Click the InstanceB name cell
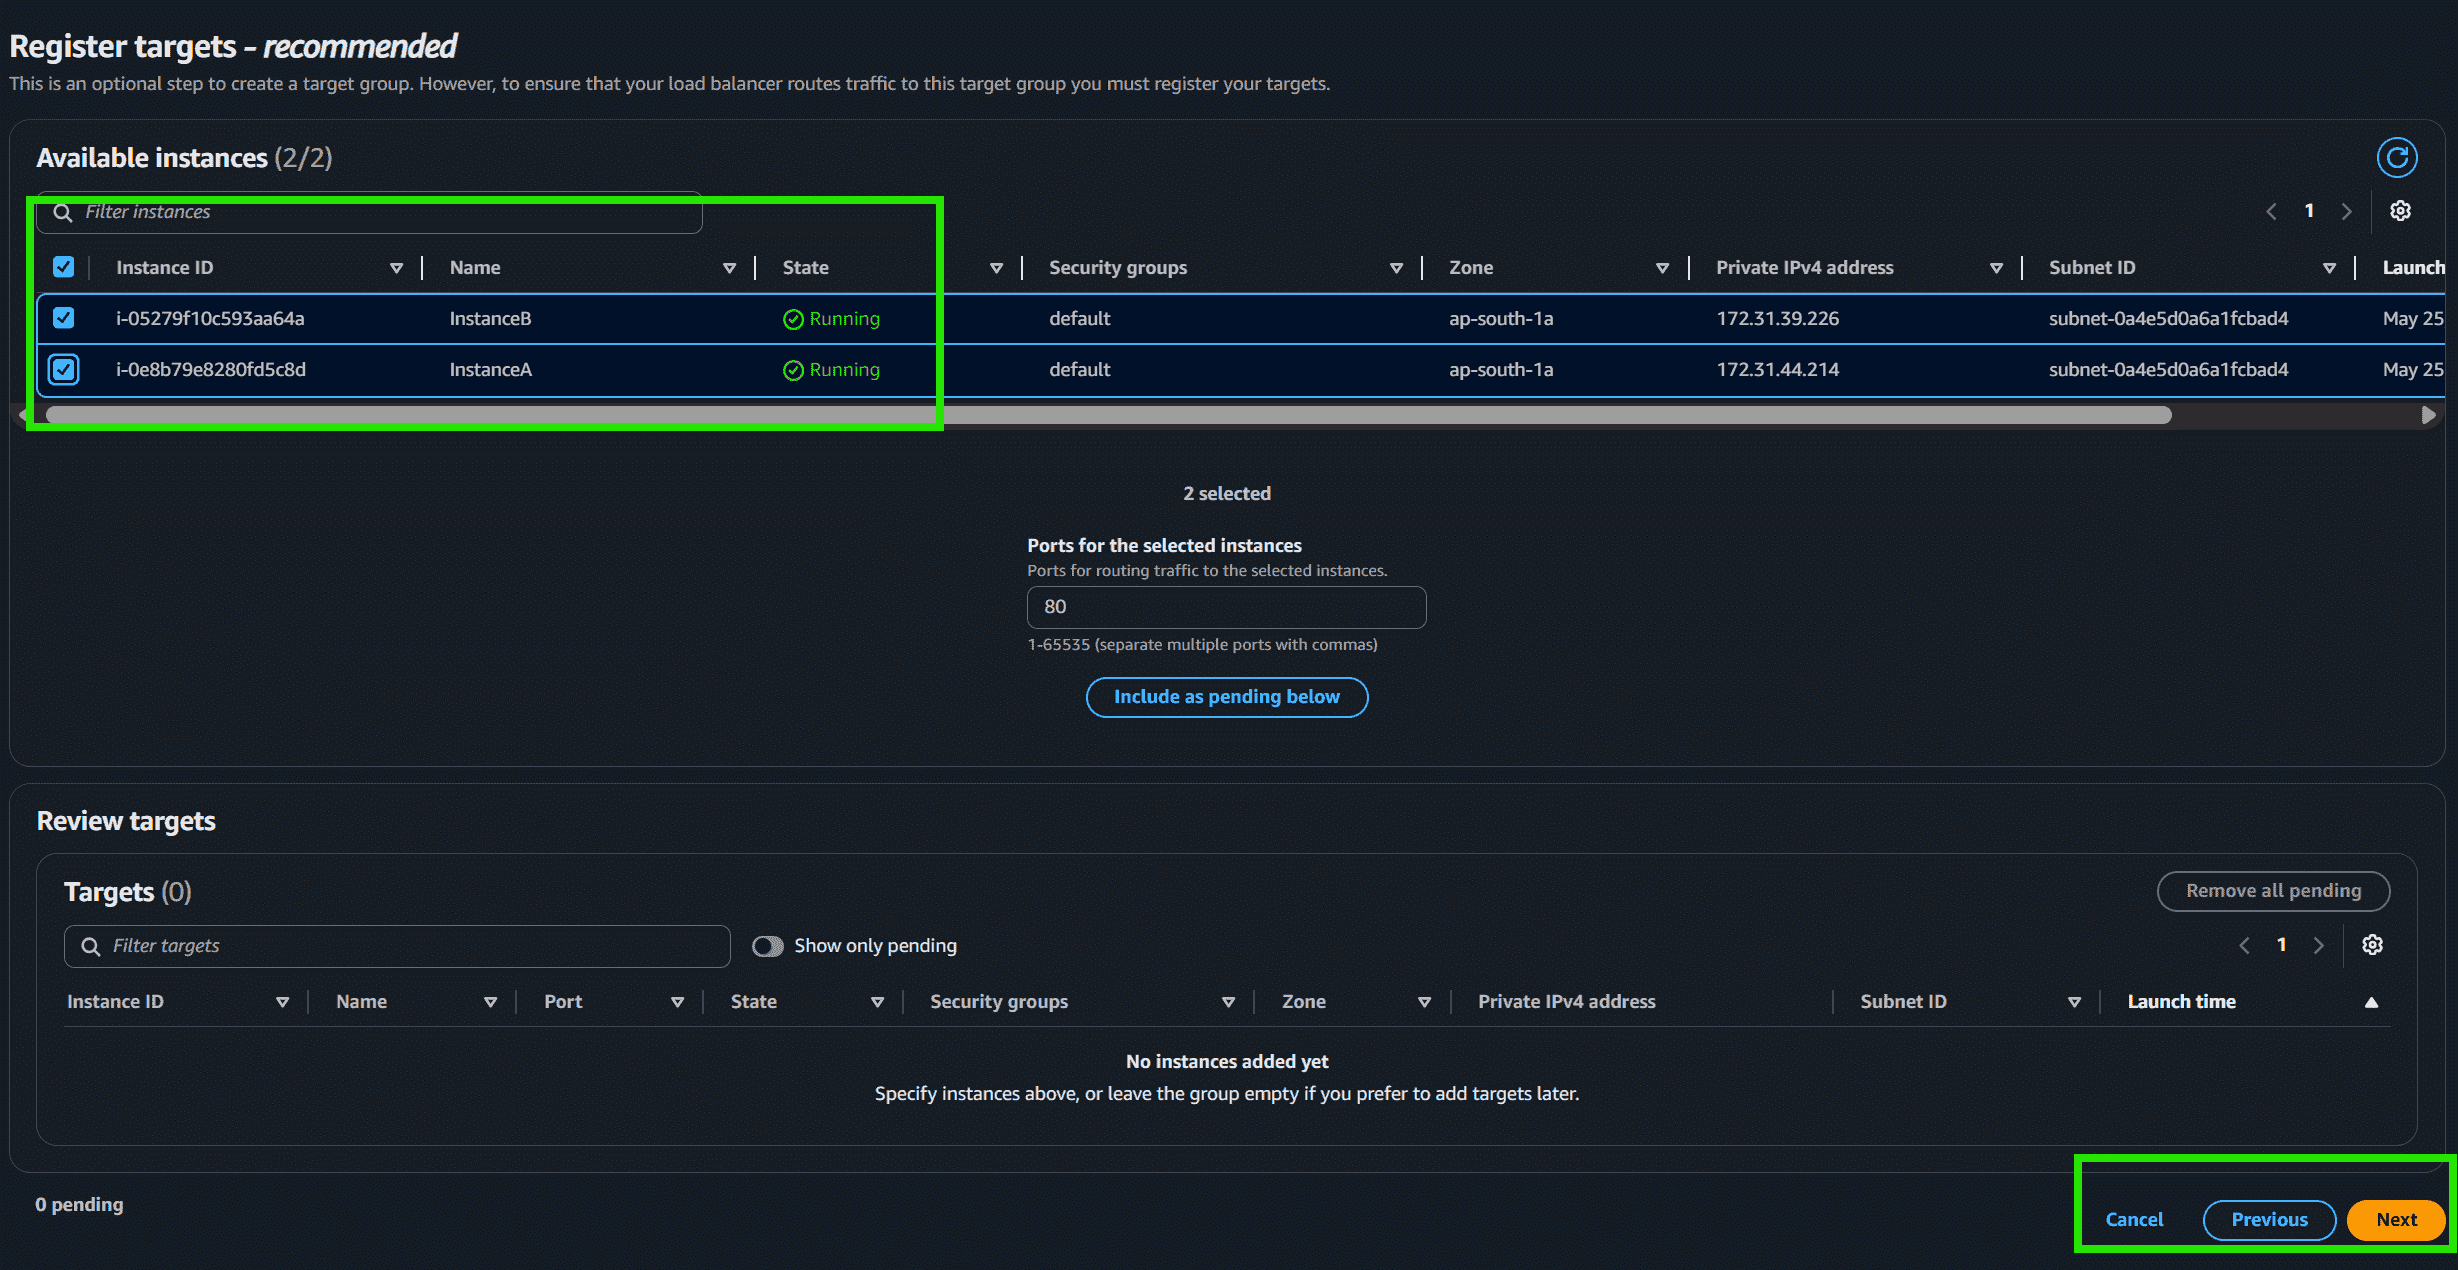The image size is (2458, 1270). tap(490, 319)
